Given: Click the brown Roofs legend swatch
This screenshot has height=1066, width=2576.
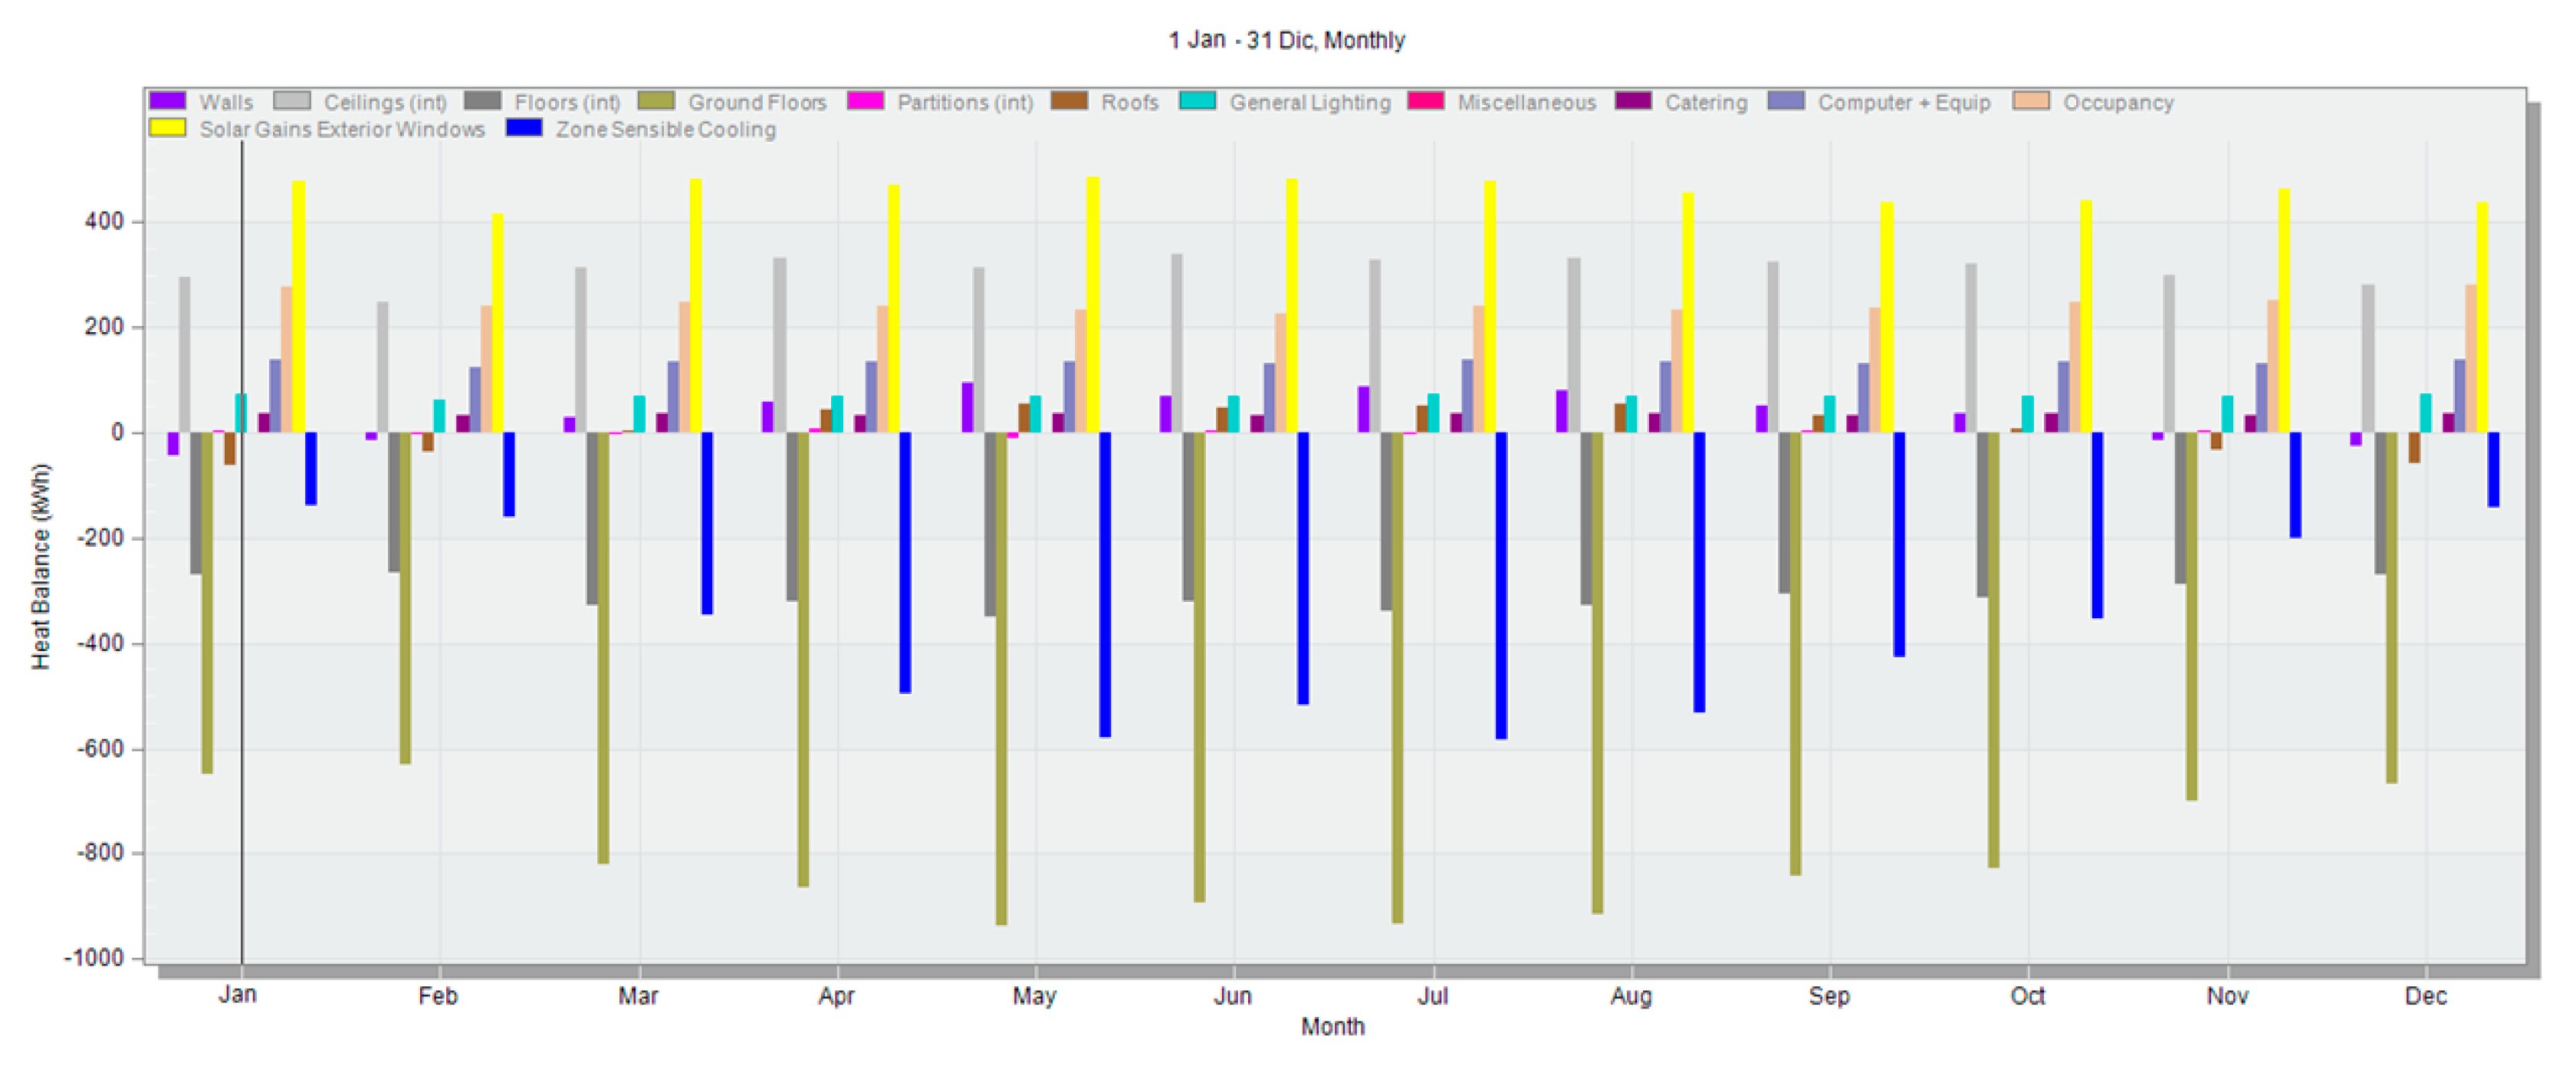Looking at the screenshot, I should click(x=1069, y=101).
